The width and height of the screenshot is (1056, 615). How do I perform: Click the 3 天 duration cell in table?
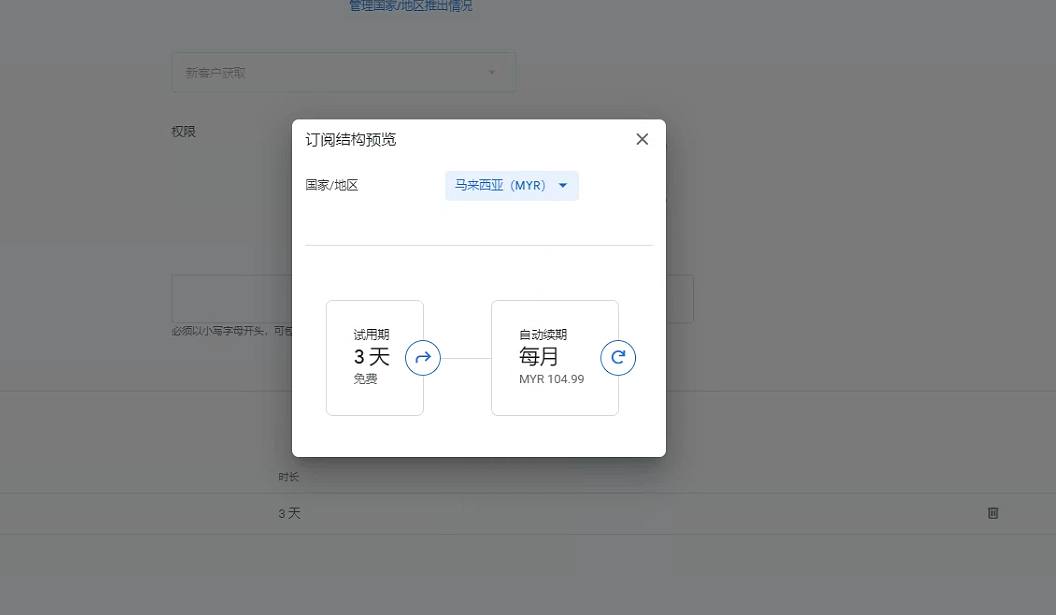(x=290, y=513)
